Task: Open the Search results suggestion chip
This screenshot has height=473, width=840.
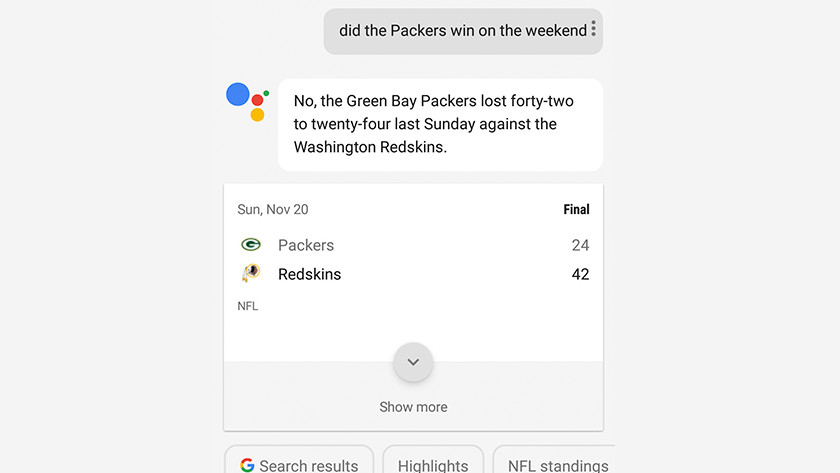Action: coord(299,464)
